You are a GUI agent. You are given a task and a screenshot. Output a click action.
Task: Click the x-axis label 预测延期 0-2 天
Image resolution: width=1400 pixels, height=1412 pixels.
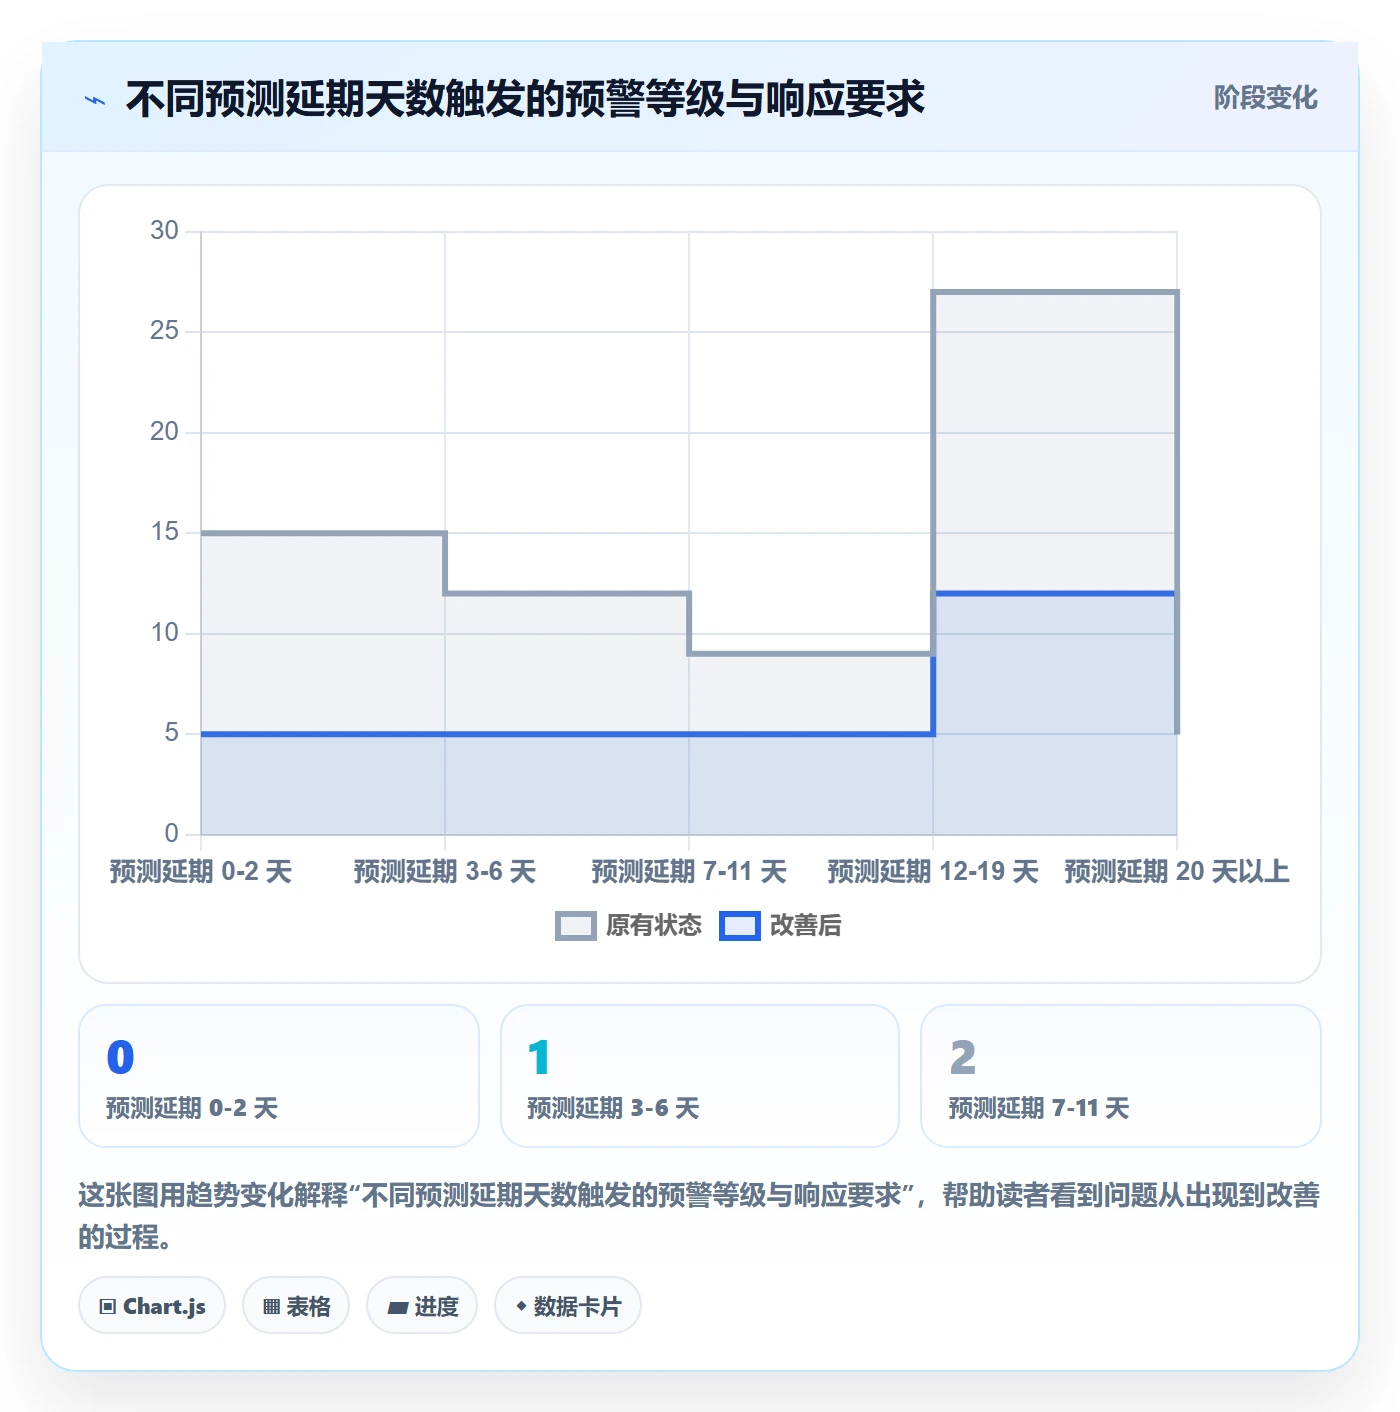201,872
